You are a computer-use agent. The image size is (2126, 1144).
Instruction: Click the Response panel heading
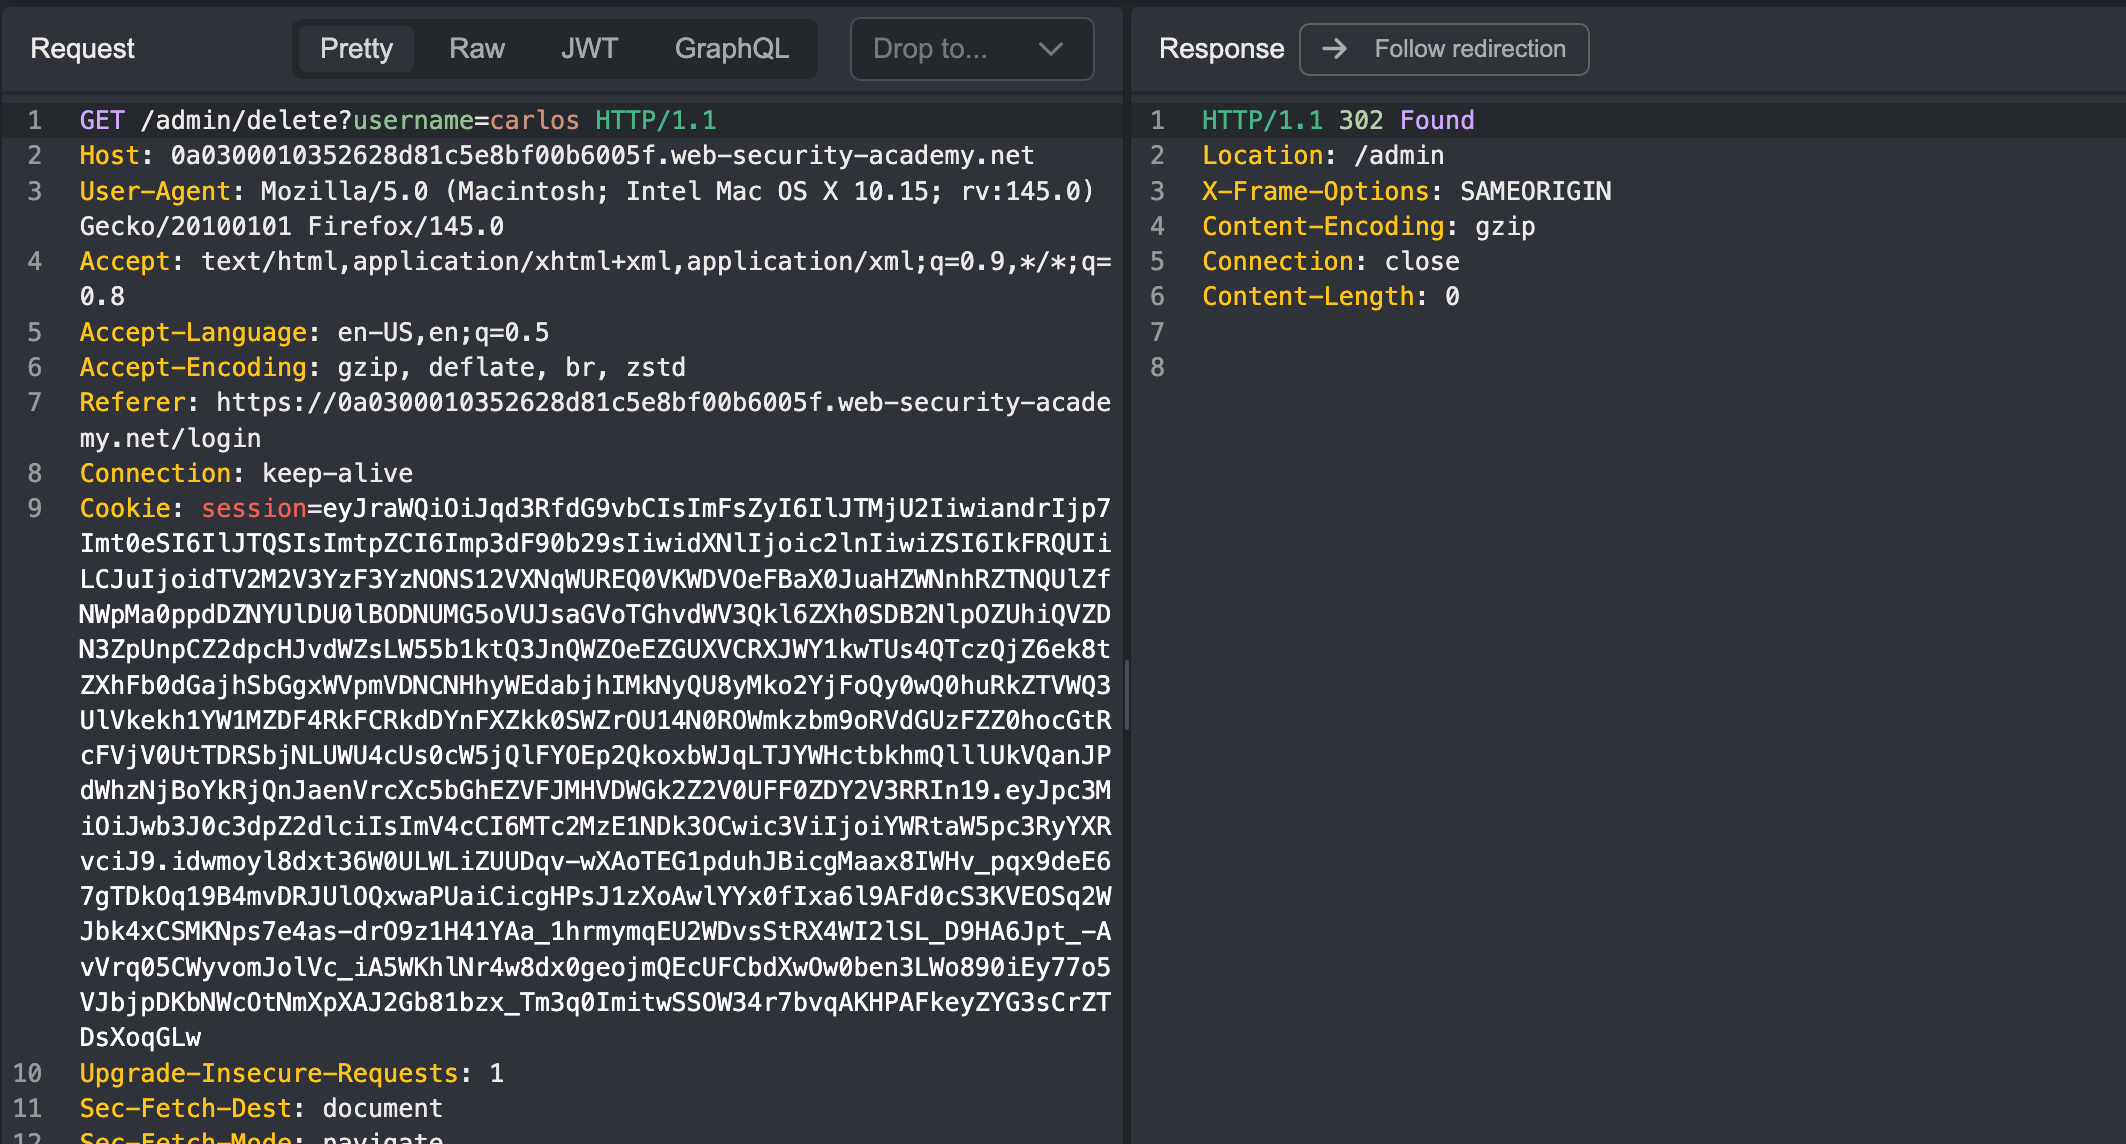click(1220, 49)
